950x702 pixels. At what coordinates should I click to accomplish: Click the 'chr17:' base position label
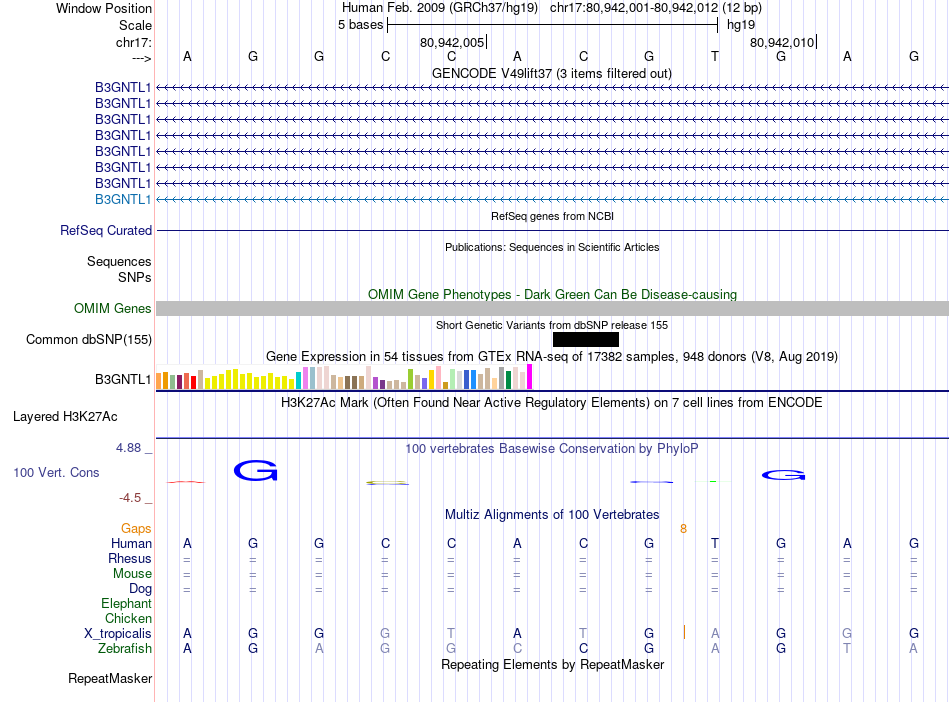click(x=134, y=42)
